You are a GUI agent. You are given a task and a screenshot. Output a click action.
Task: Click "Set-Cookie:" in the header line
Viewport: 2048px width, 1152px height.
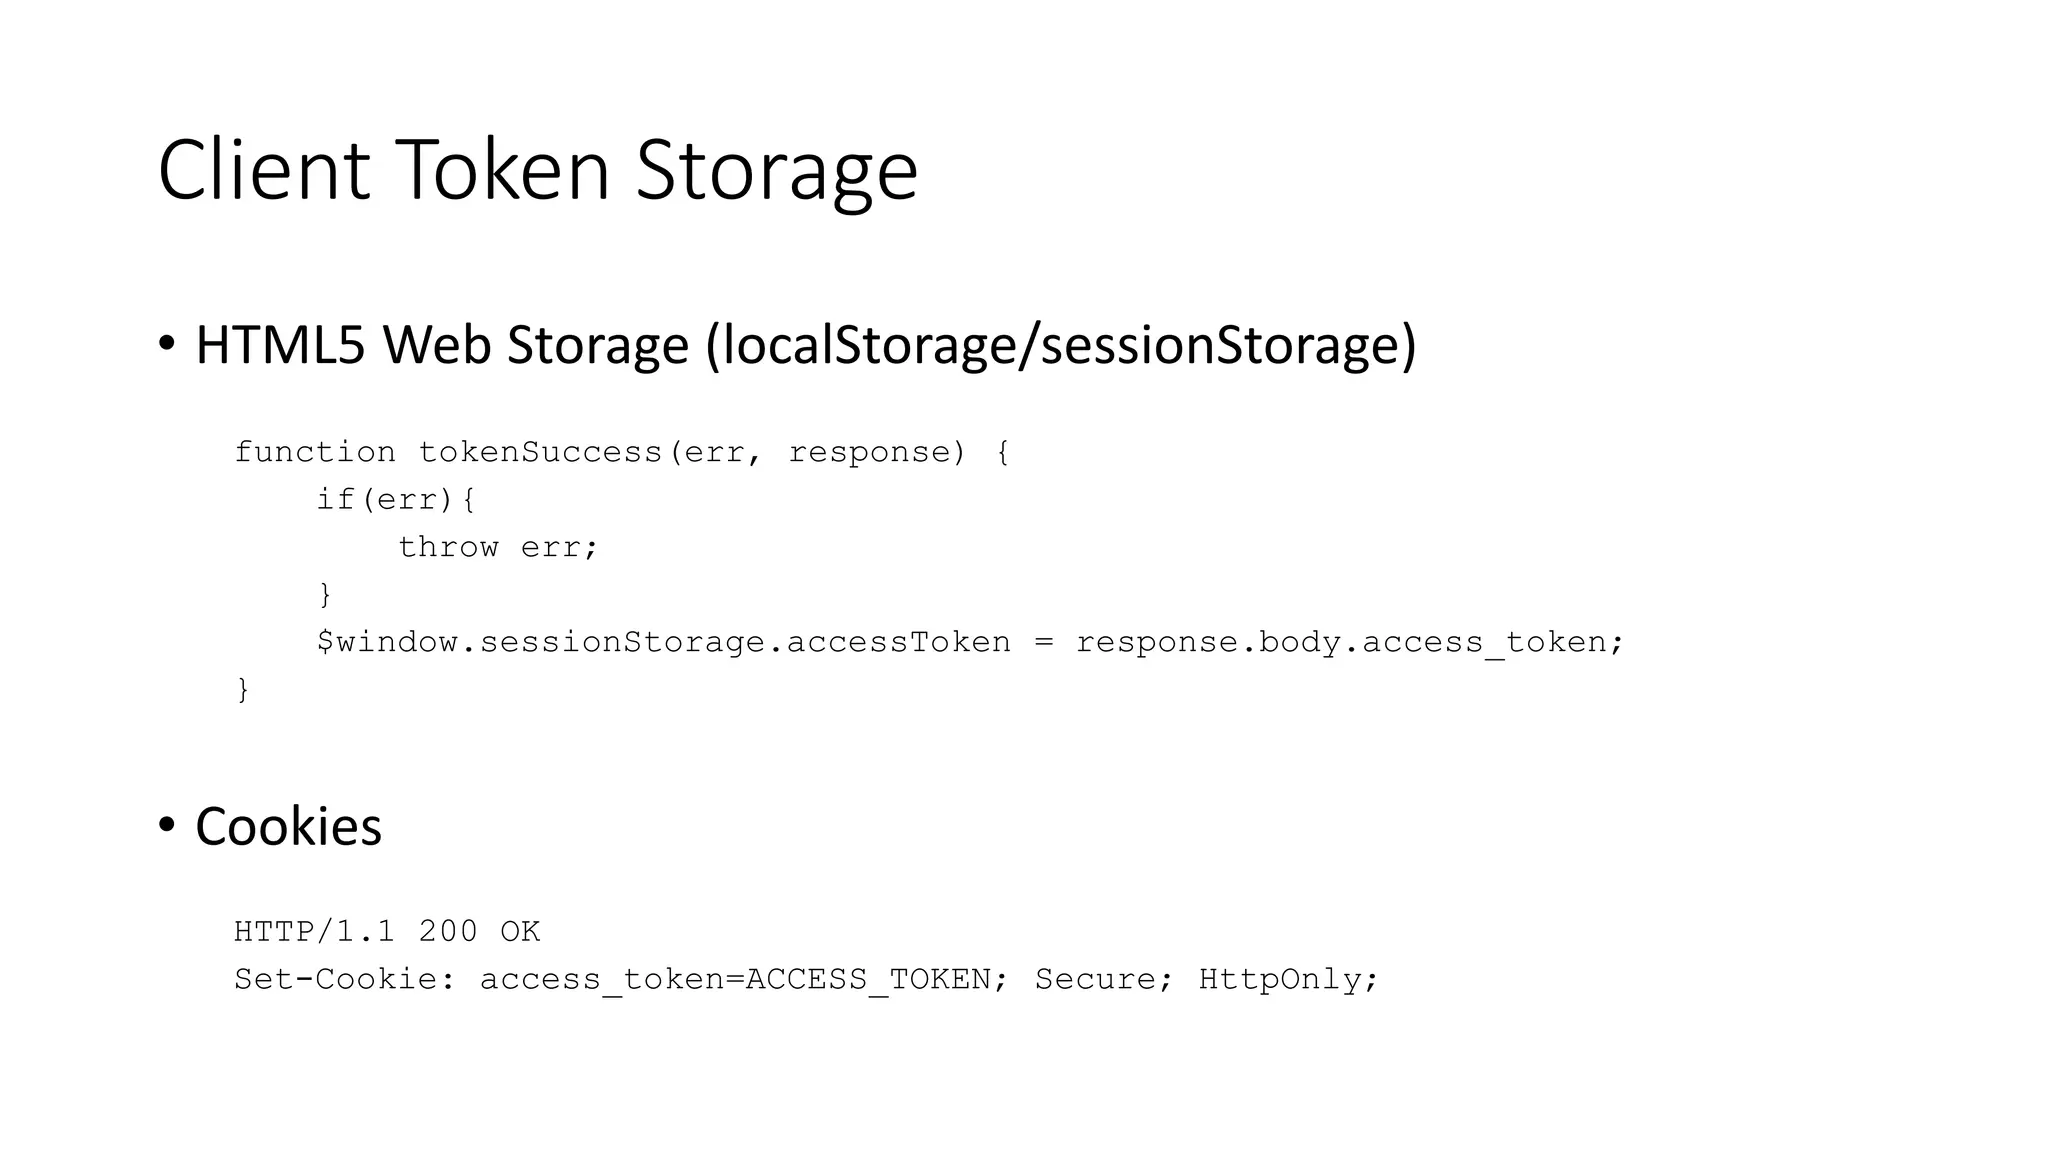point(345,979)
